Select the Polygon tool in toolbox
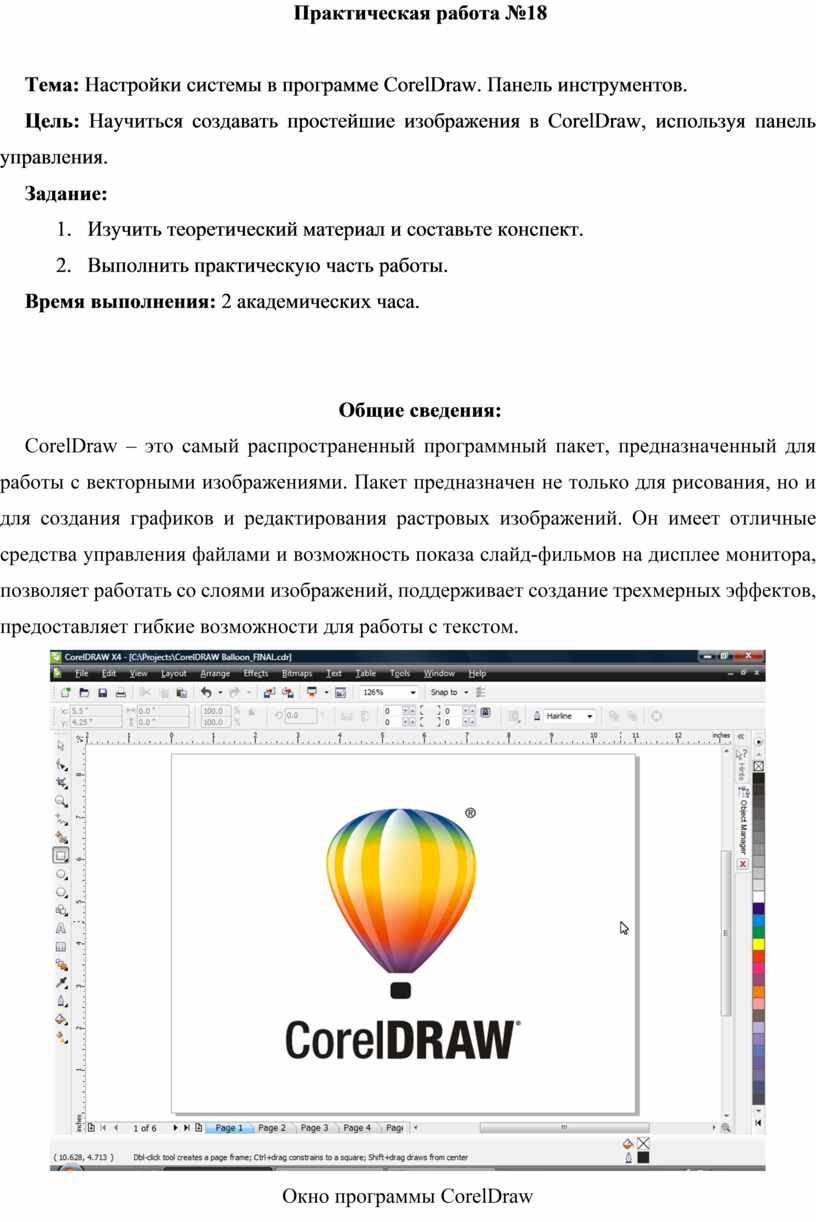 pyautogui.click(x=61, y=891)
